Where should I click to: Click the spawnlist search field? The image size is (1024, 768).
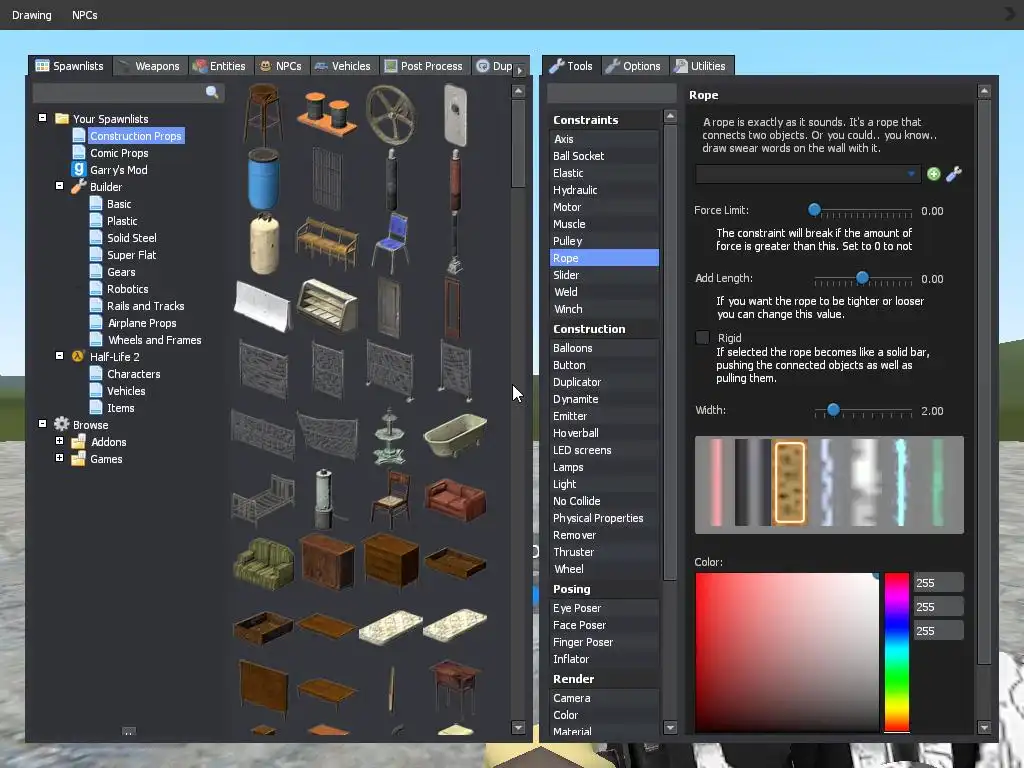(x=128, y=93)
